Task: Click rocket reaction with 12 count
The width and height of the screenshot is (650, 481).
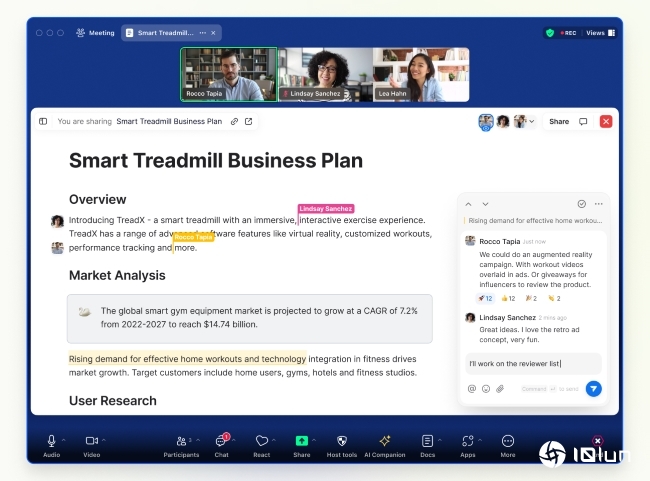Action: pos(485,298)
